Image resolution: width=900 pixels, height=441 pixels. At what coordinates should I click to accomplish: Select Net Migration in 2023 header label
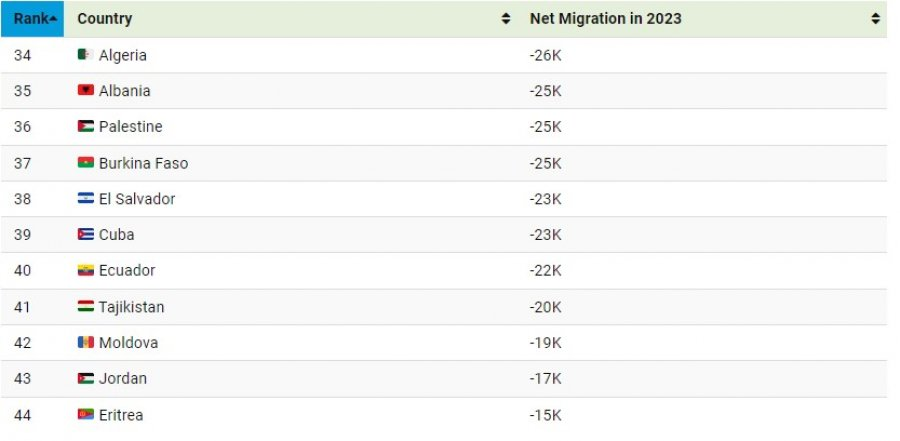tap(606, 18)
